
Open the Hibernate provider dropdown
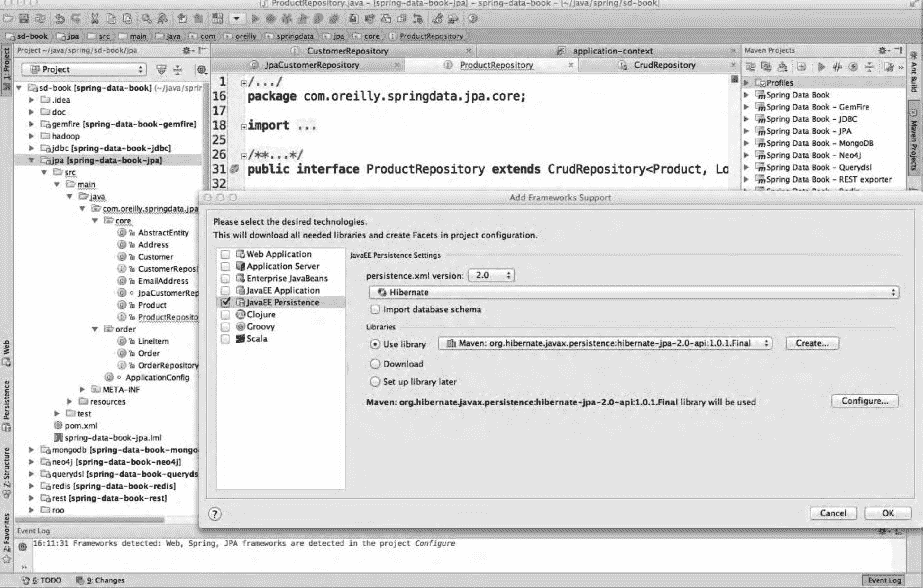632,293
